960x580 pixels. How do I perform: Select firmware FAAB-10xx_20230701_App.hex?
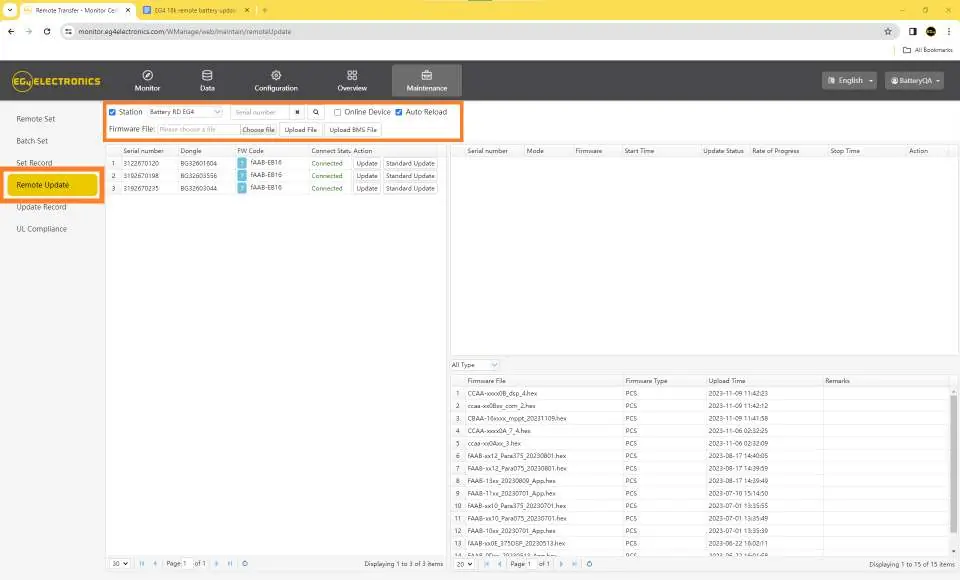click(511, 531)
